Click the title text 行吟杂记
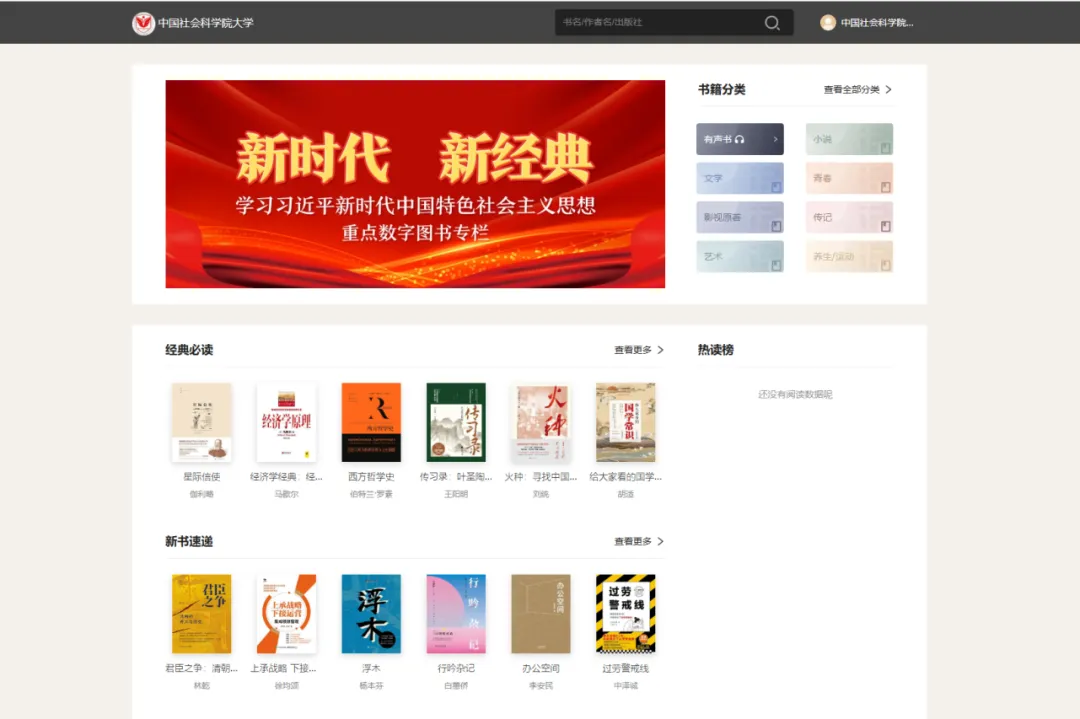 coord(456,668)
